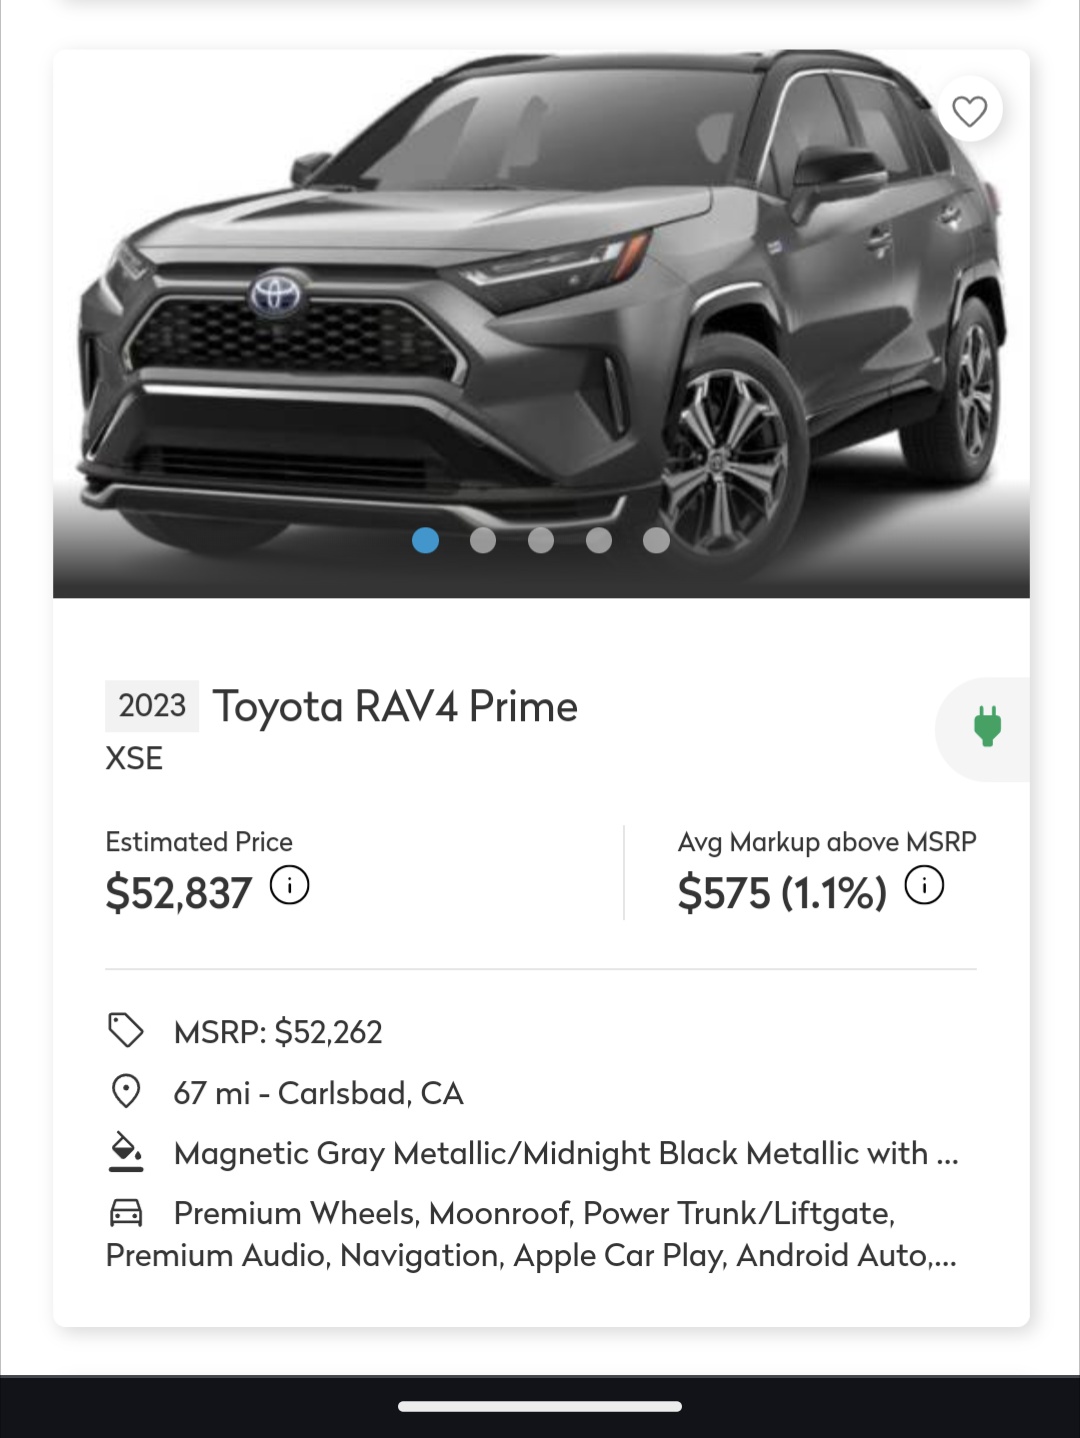
Task: Click the $52,837 estimated price
Action: (179, 893)
